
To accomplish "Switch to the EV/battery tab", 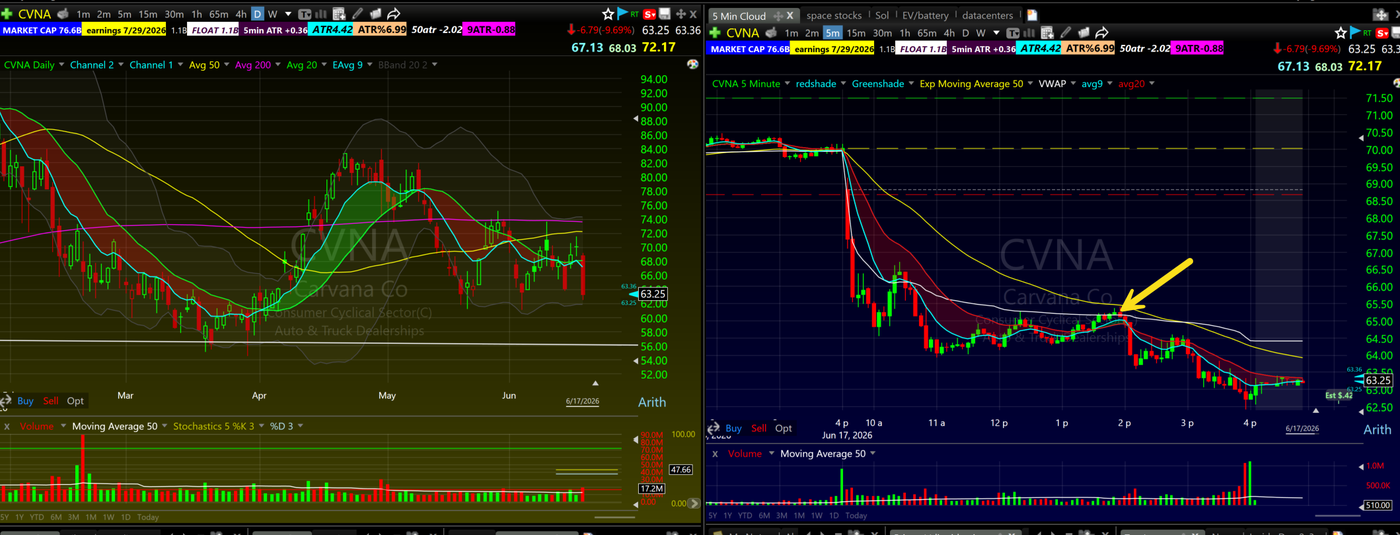I will pos(925,15).
